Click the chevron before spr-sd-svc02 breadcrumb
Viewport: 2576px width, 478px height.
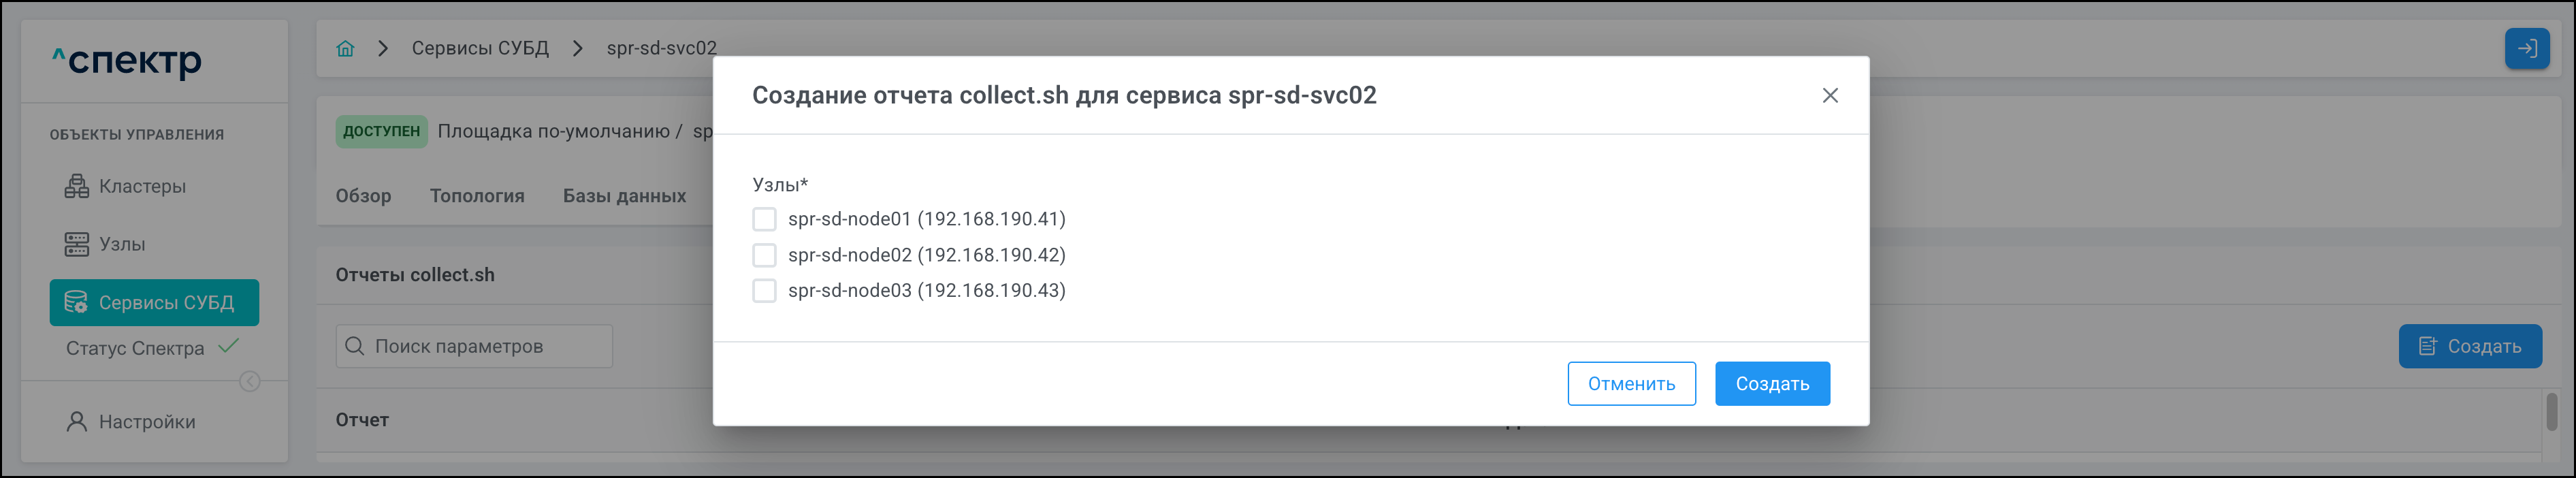[x=577, y=48]
